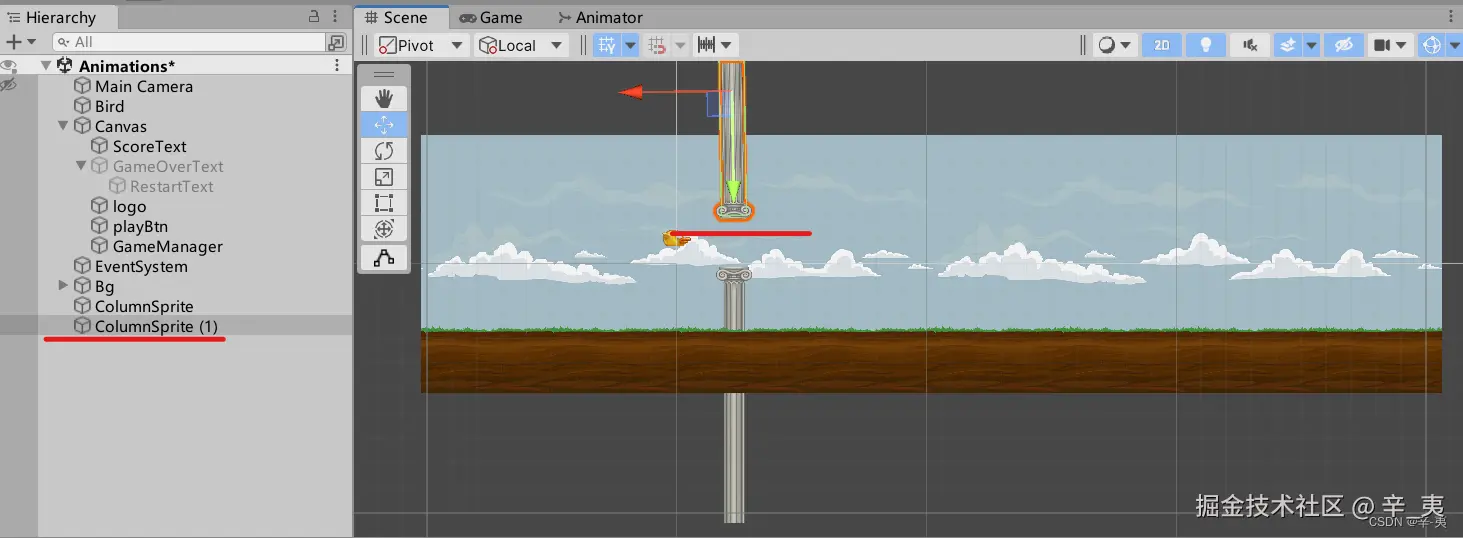This screenshot has width=1463, height=538.
Task: Toggle scene lighting
Action: 1206,45
